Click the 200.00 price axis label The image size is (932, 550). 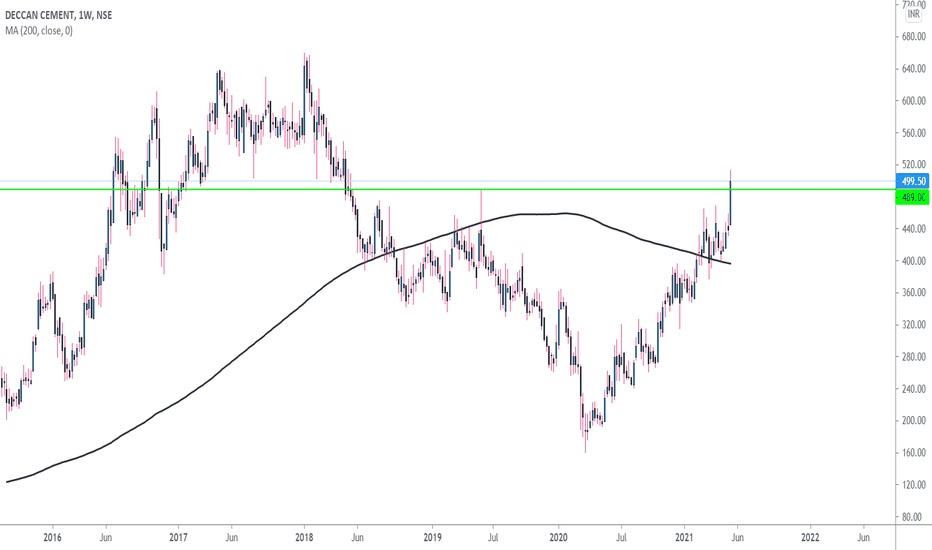click(914, 421)
